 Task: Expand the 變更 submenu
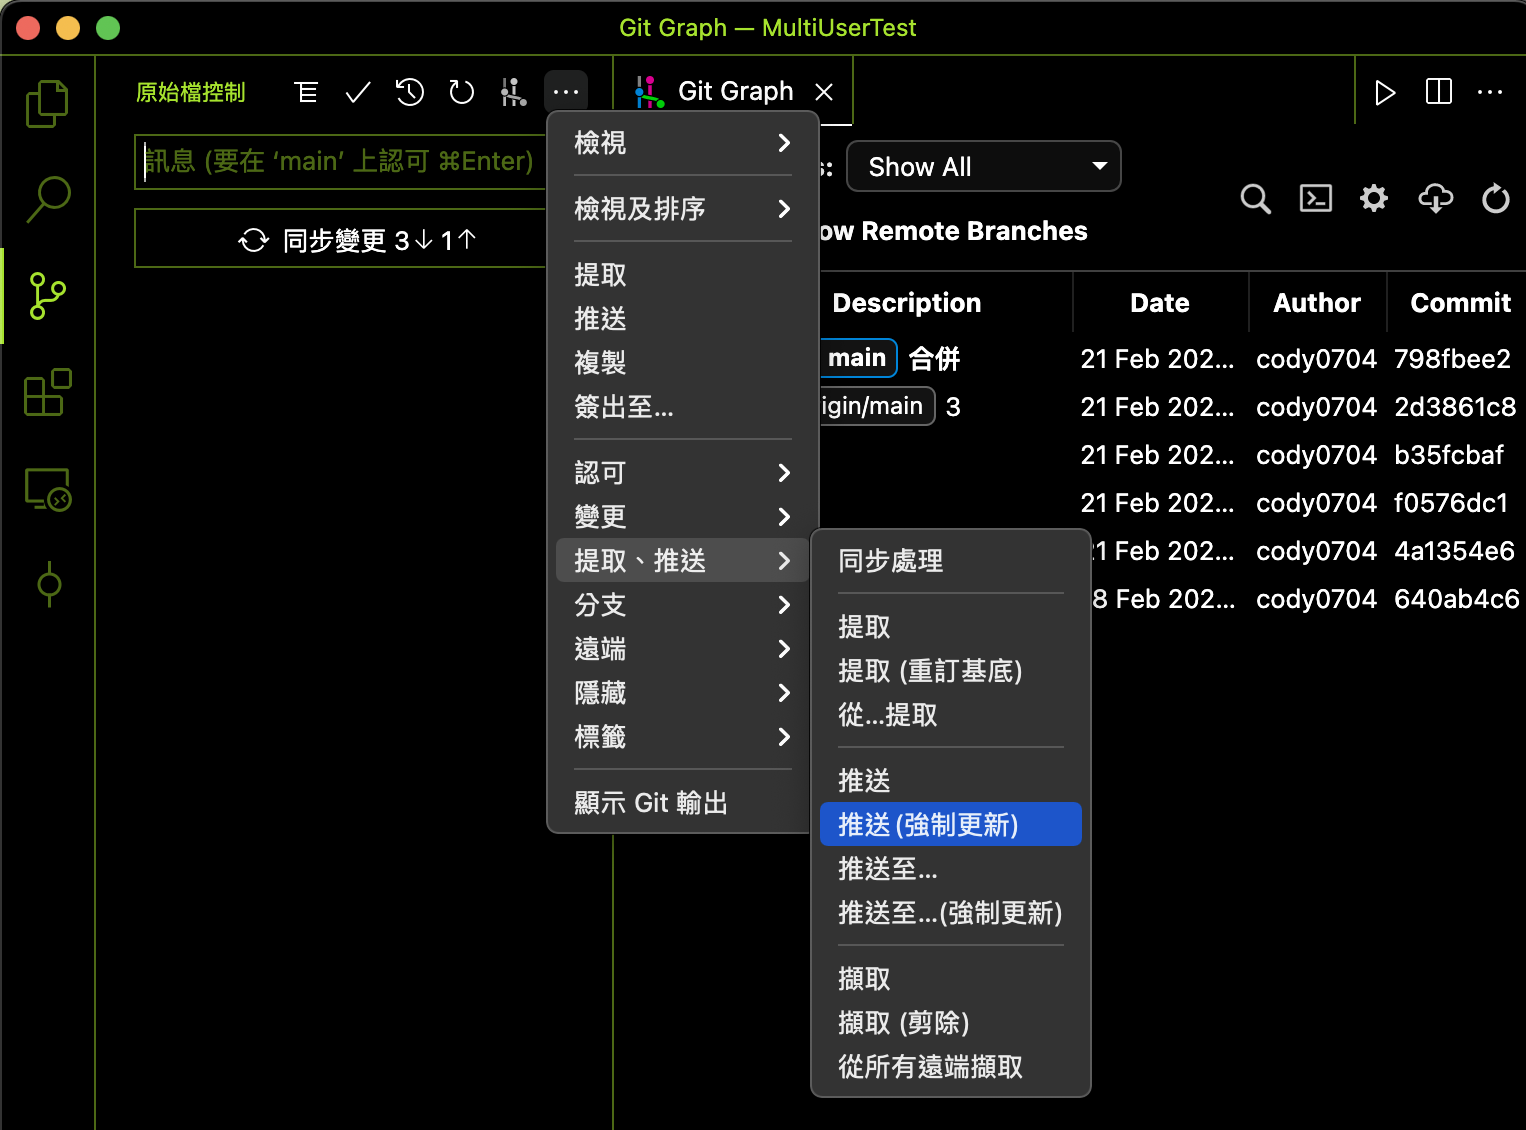coord(683,517)
